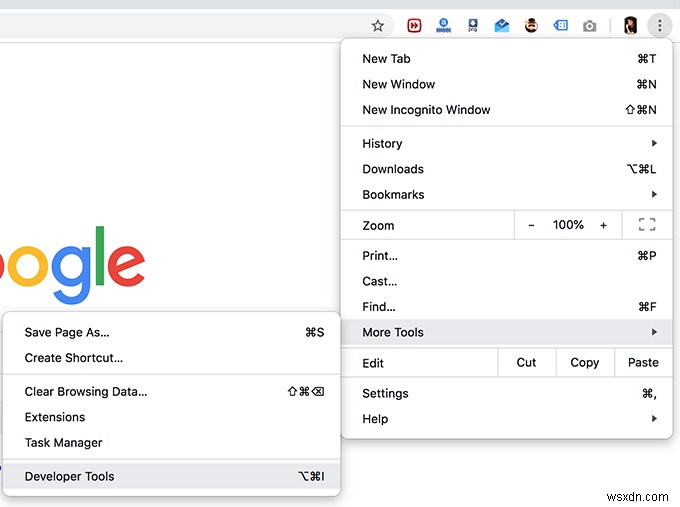Viewport: 680px width, 507px height.
Task: Click the Paste button in Edit row
Action: pyautogui.click(x=643, y=363)
